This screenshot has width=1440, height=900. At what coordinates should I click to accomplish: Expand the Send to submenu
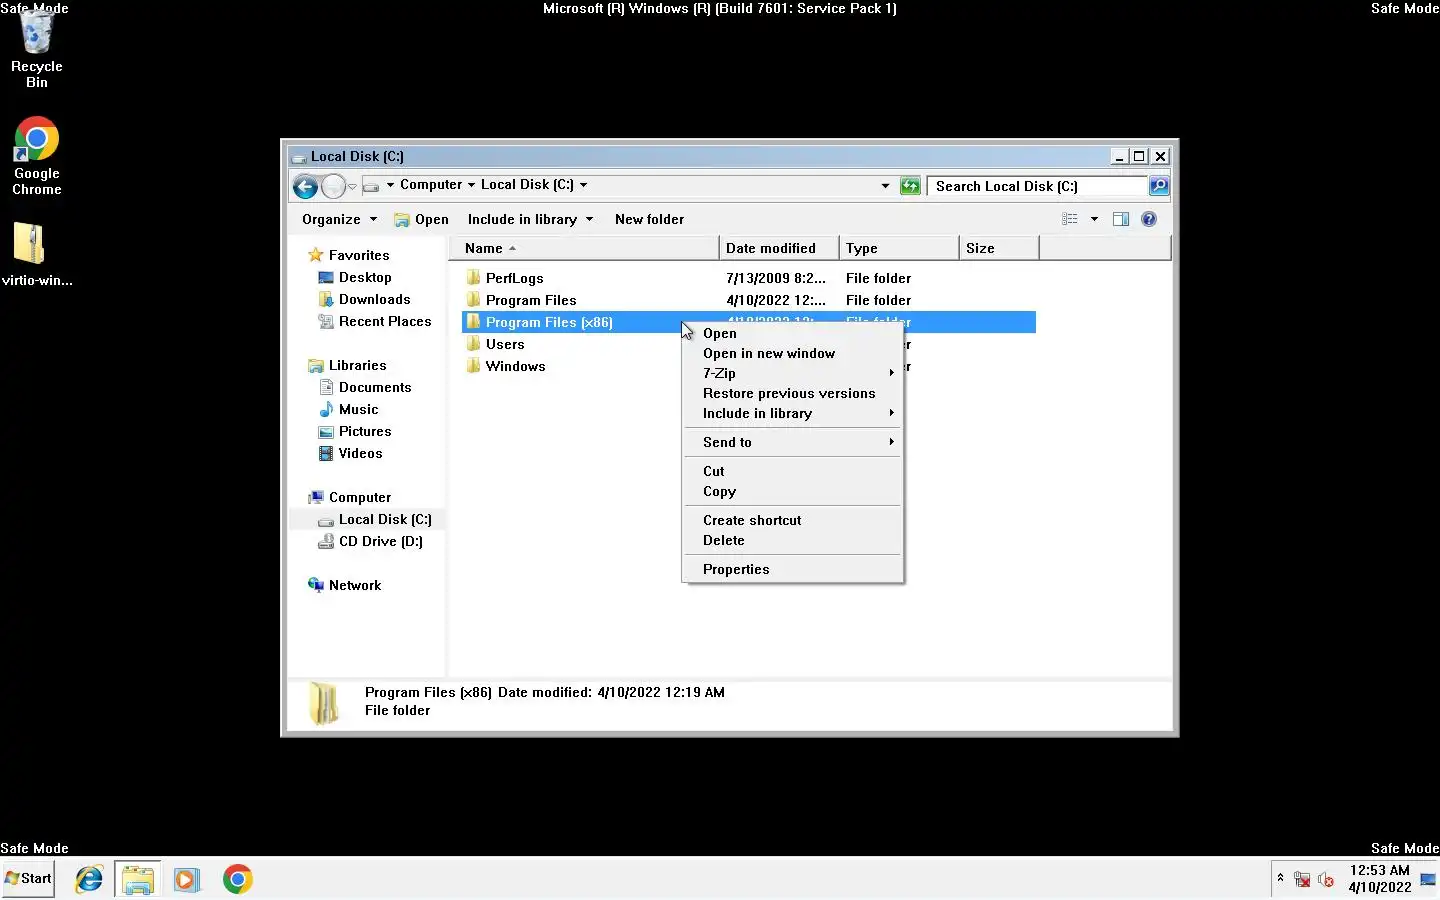pyautogui.click(x=794, y=442)
